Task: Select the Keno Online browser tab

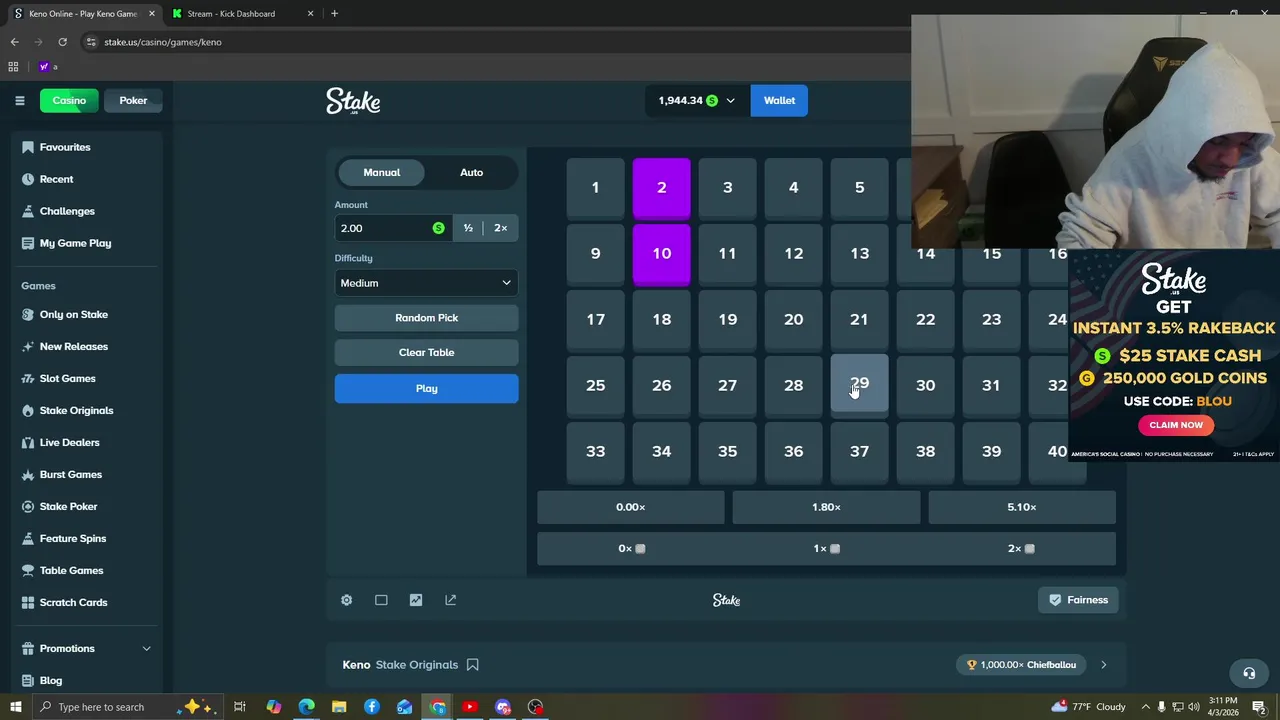Action: point(83,14)
